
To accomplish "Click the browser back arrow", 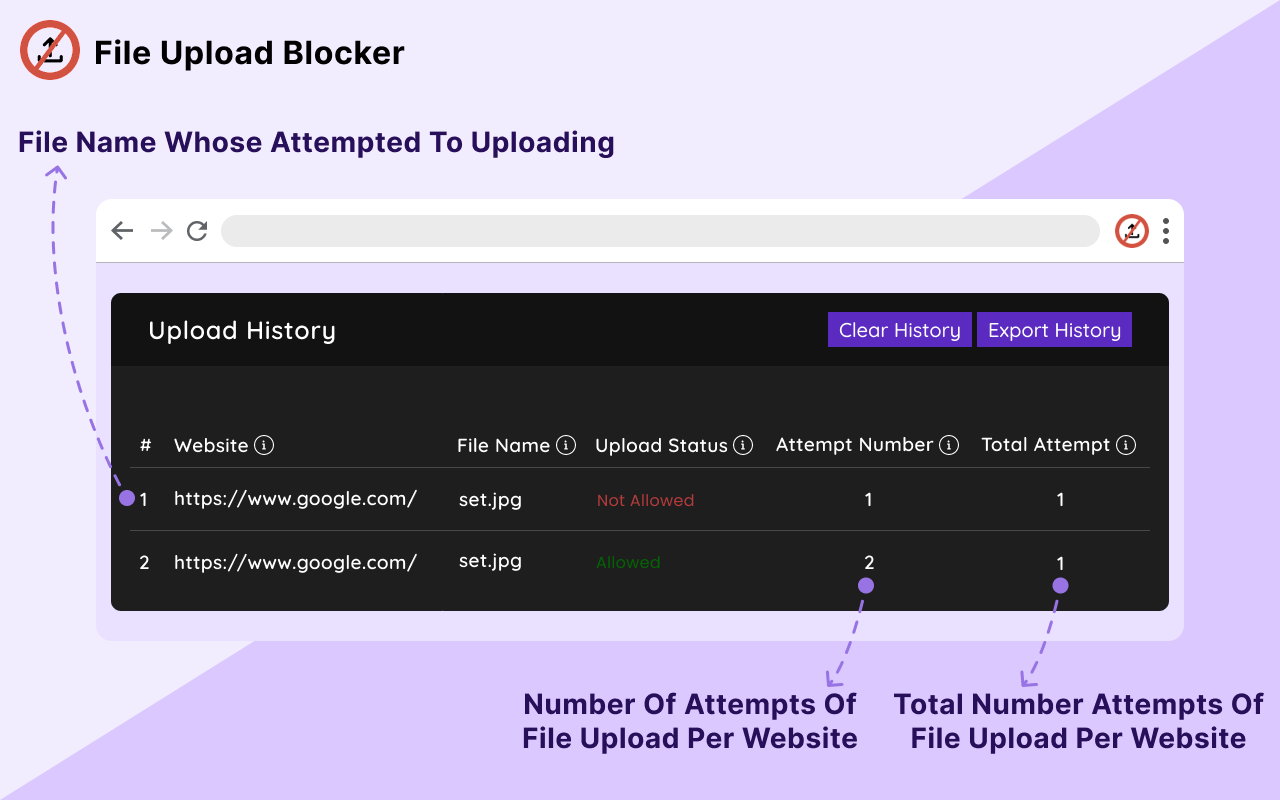I will coord(122,231).
